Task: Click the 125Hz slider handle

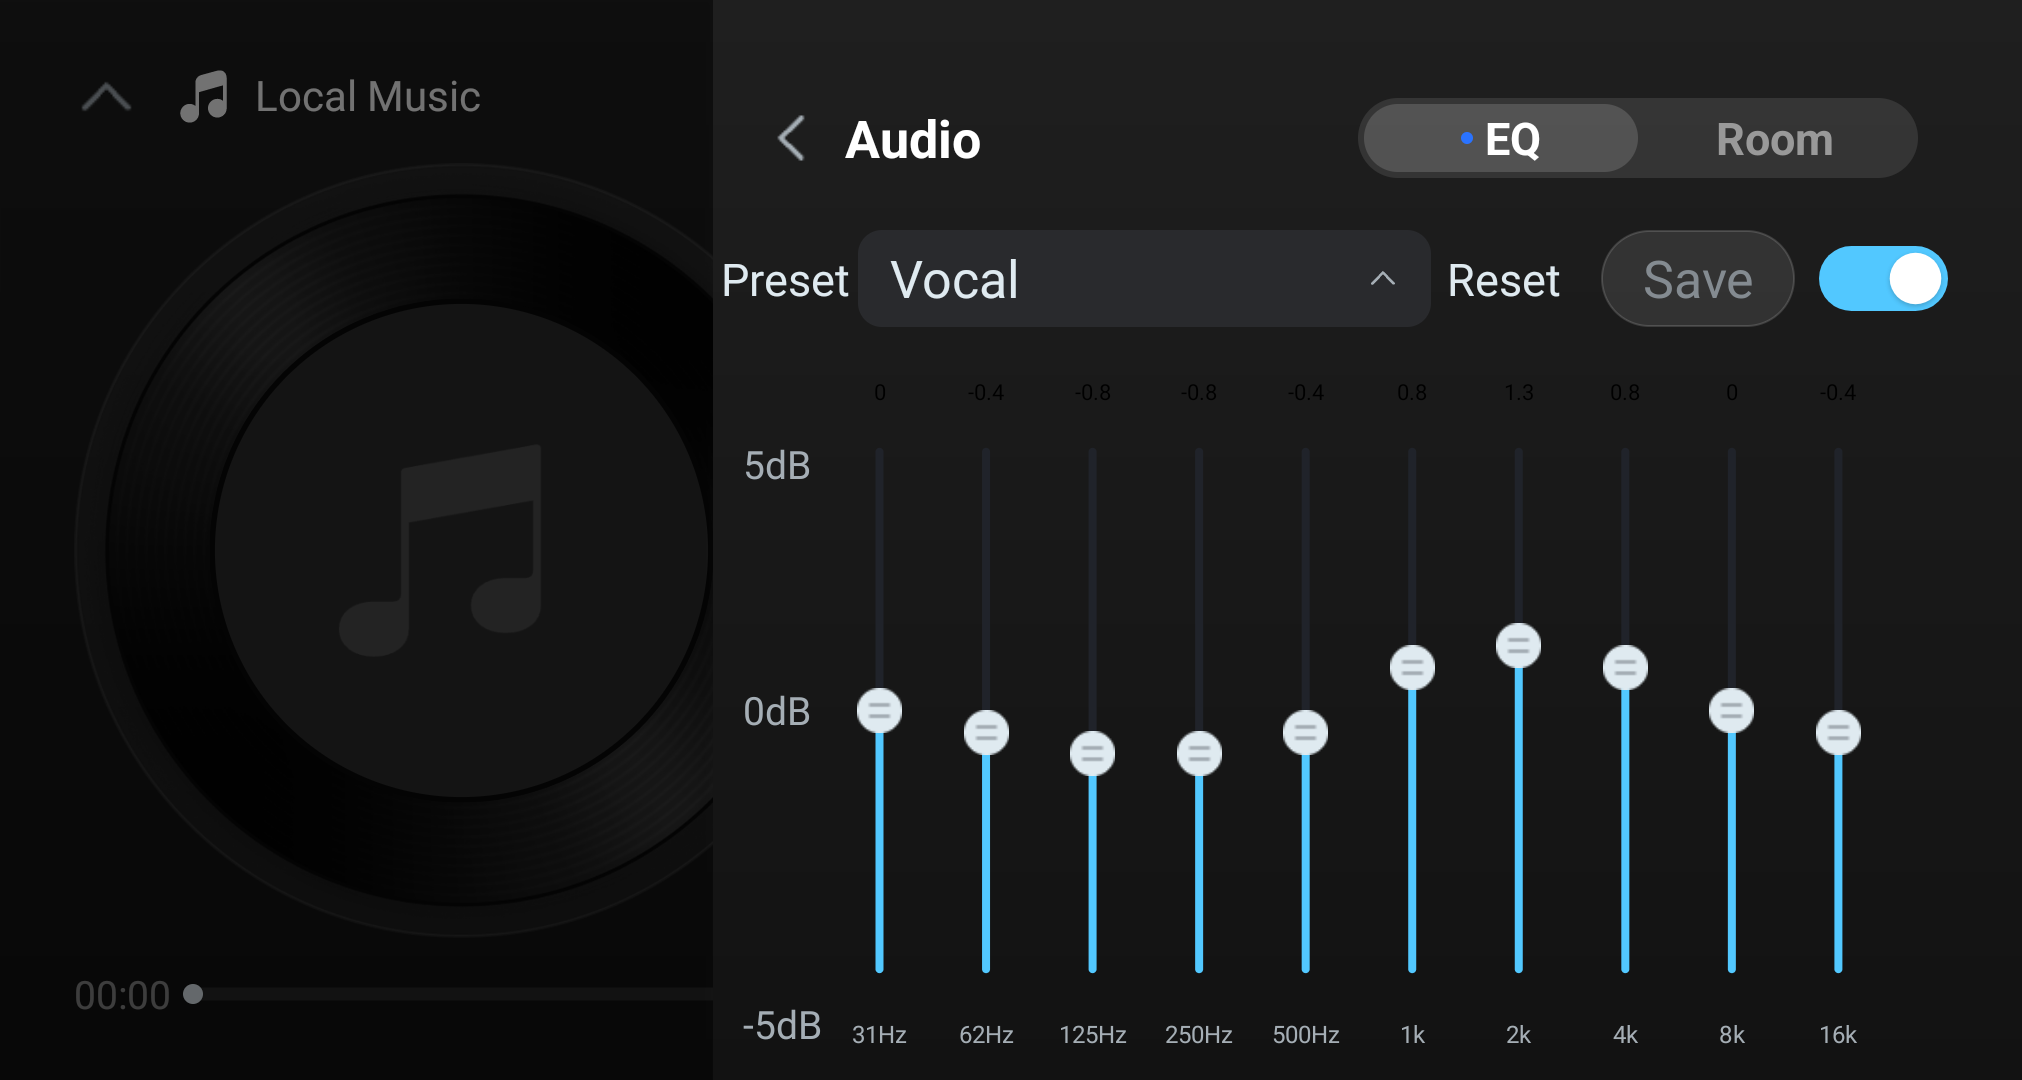Action: (x=1092, y=754)
